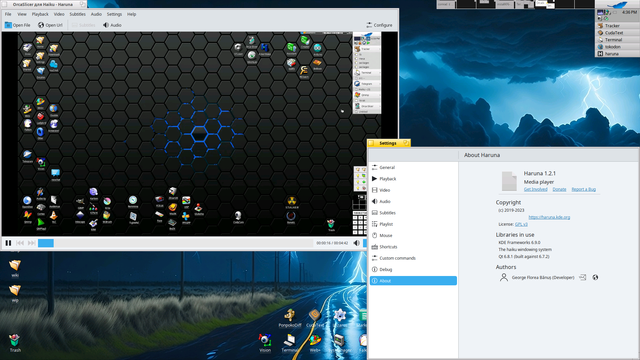Skip to previous file in playlist
The image size is (640, 360).
pyautogui.click(x=20, y=243)
